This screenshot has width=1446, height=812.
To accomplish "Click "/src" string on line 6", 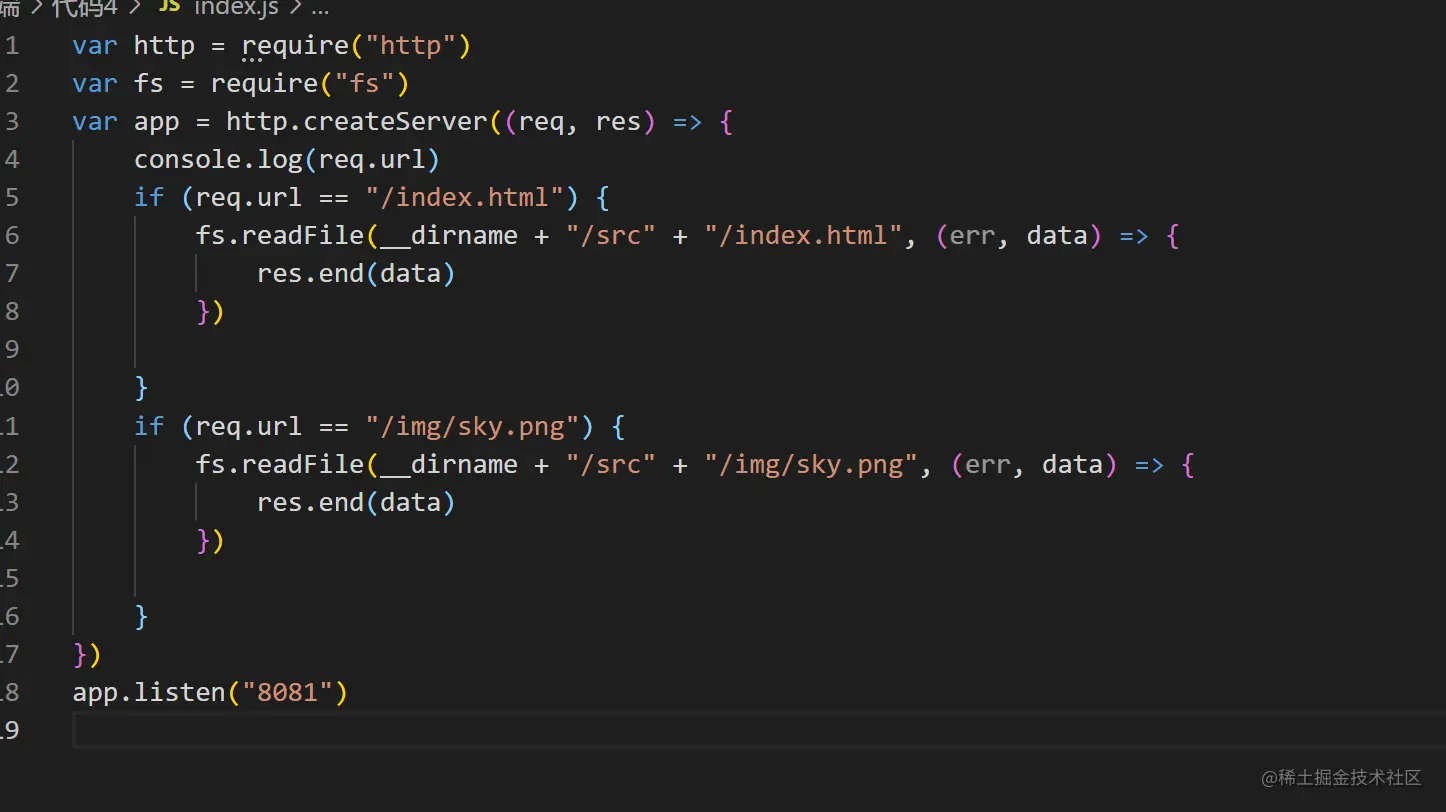I will click(x=610, y=236).
